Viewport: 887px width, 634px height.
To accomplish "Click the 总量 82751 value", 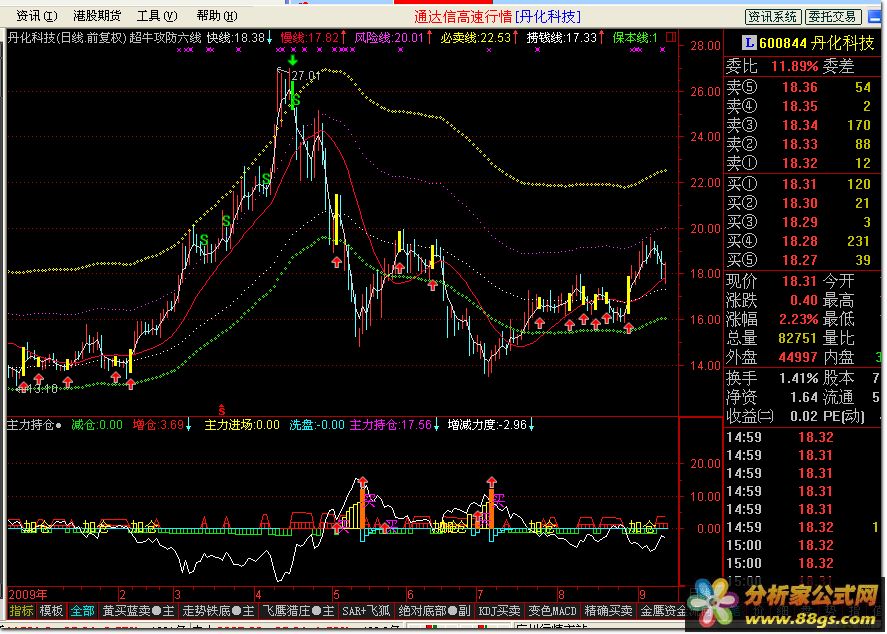I will (x=798, y=338).
